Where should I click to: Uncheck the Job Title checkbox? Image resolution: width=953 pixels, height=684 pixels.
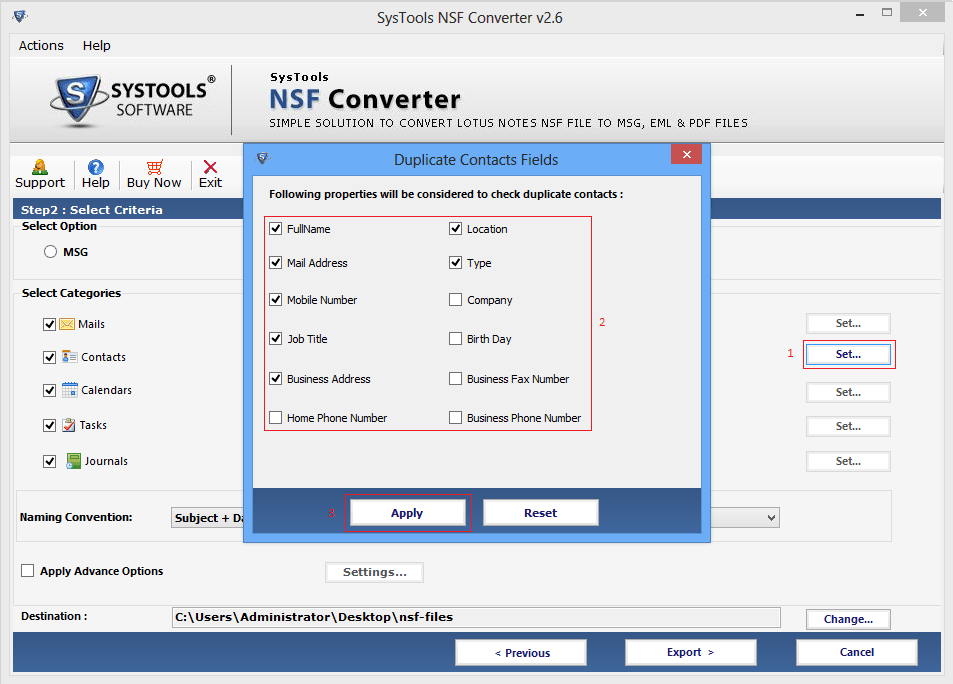[276, 339]
